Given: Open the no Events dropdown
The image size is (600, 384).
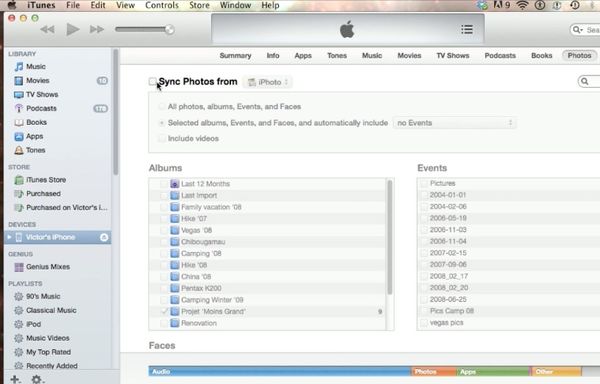Looking at the screenshot, I should (x=454, y=123).
